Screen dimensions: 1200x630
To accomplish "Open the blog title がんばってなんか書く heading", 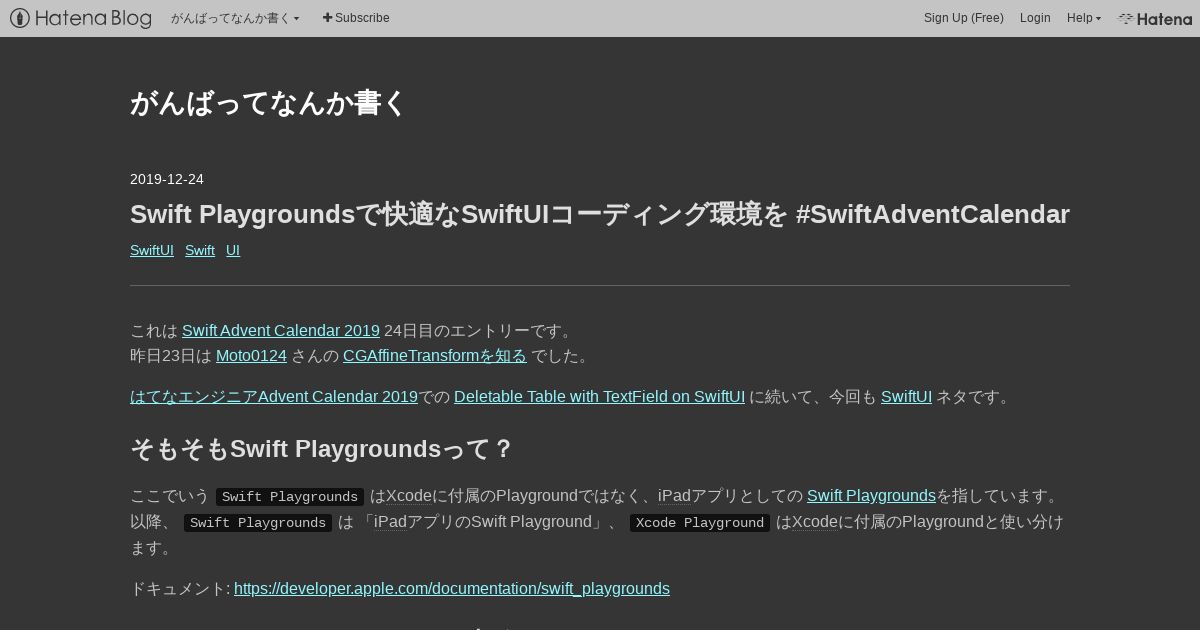I will click(x=268, y=103).
